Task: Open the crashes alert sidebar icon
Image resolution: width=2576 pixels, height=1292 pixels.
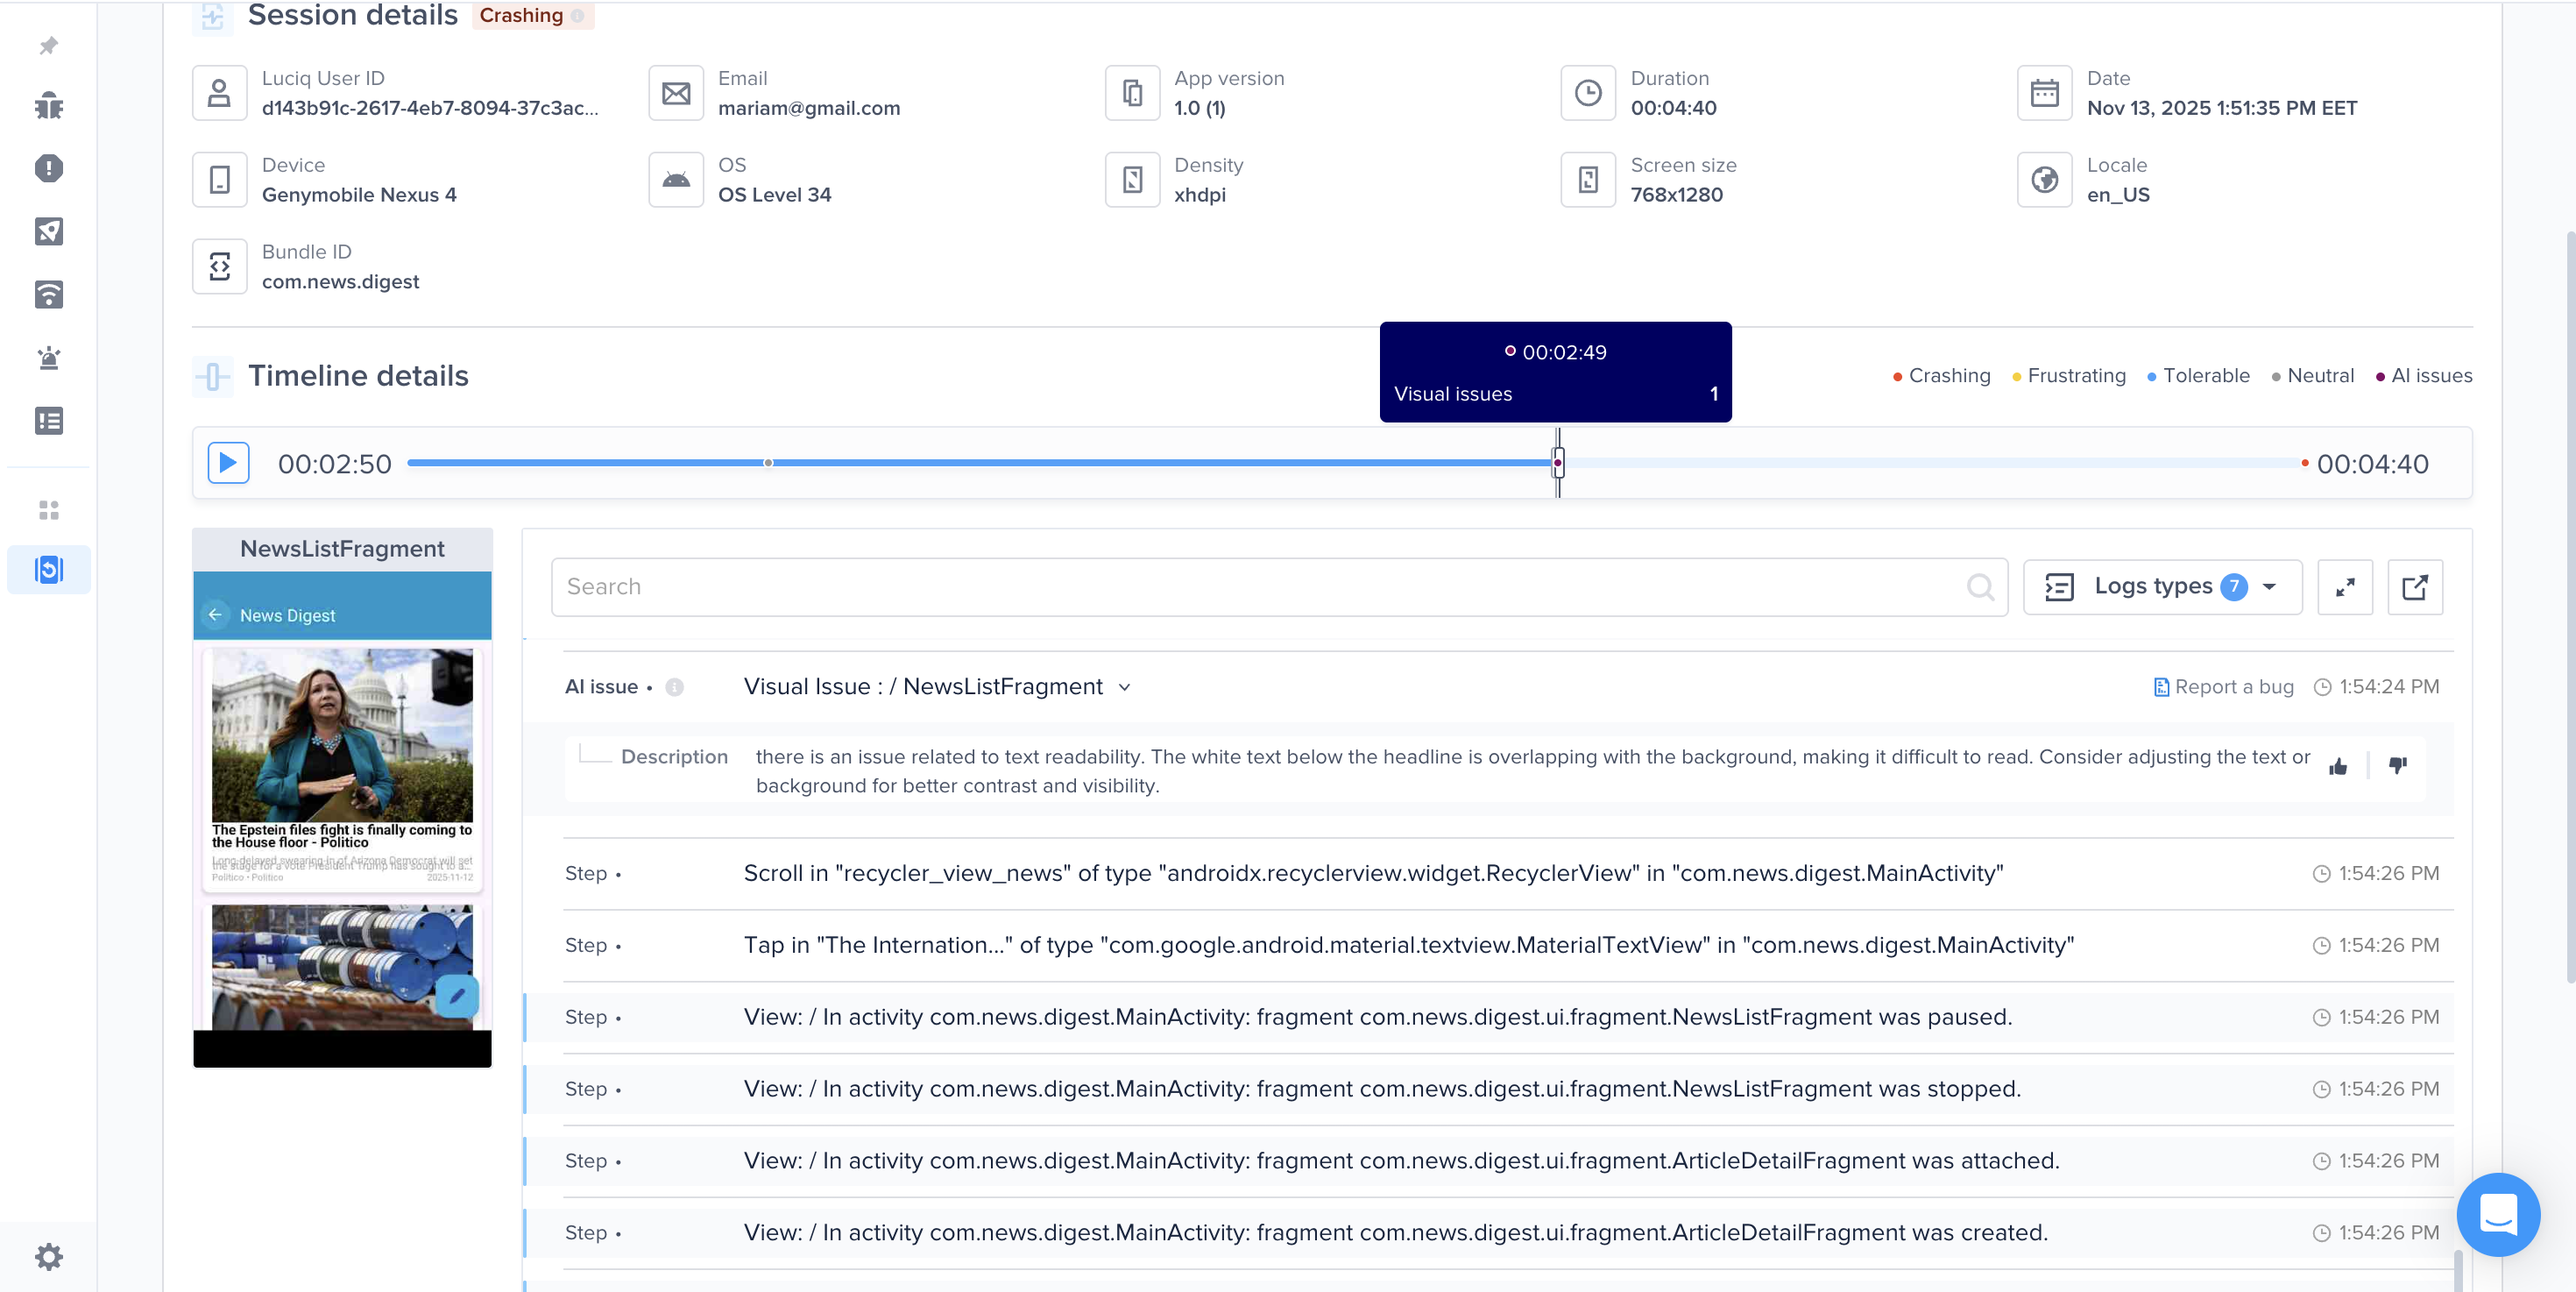Action: [48, 168]
